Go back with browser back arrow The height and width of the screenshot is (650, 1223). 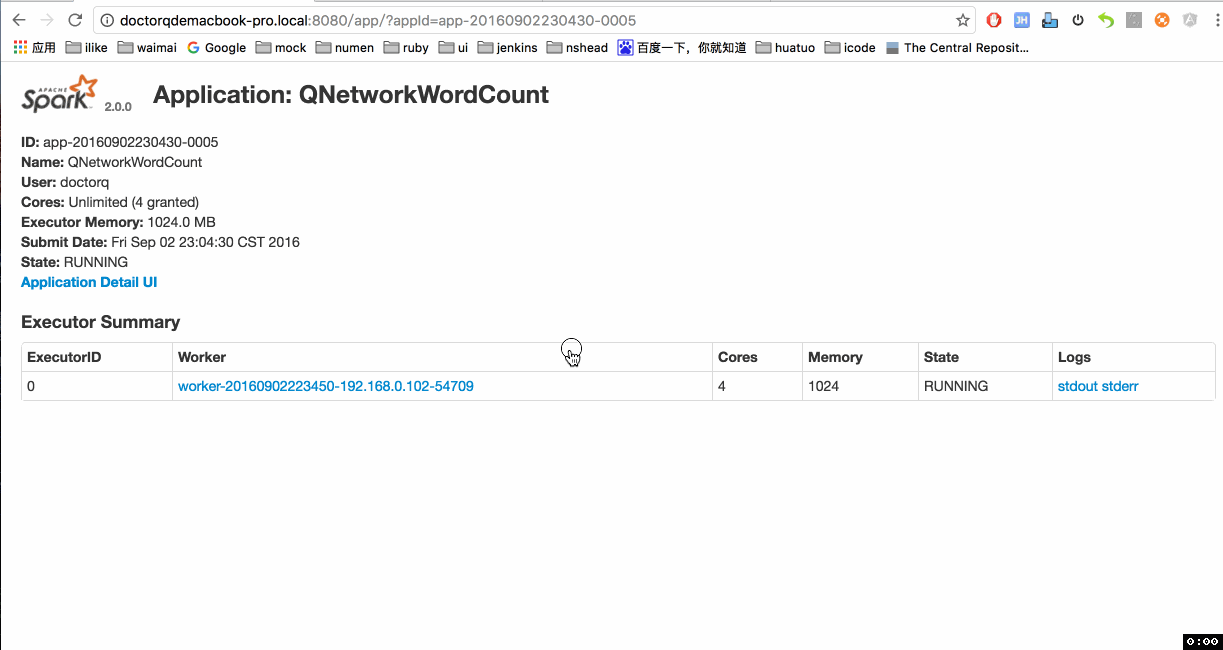(19, 20)
